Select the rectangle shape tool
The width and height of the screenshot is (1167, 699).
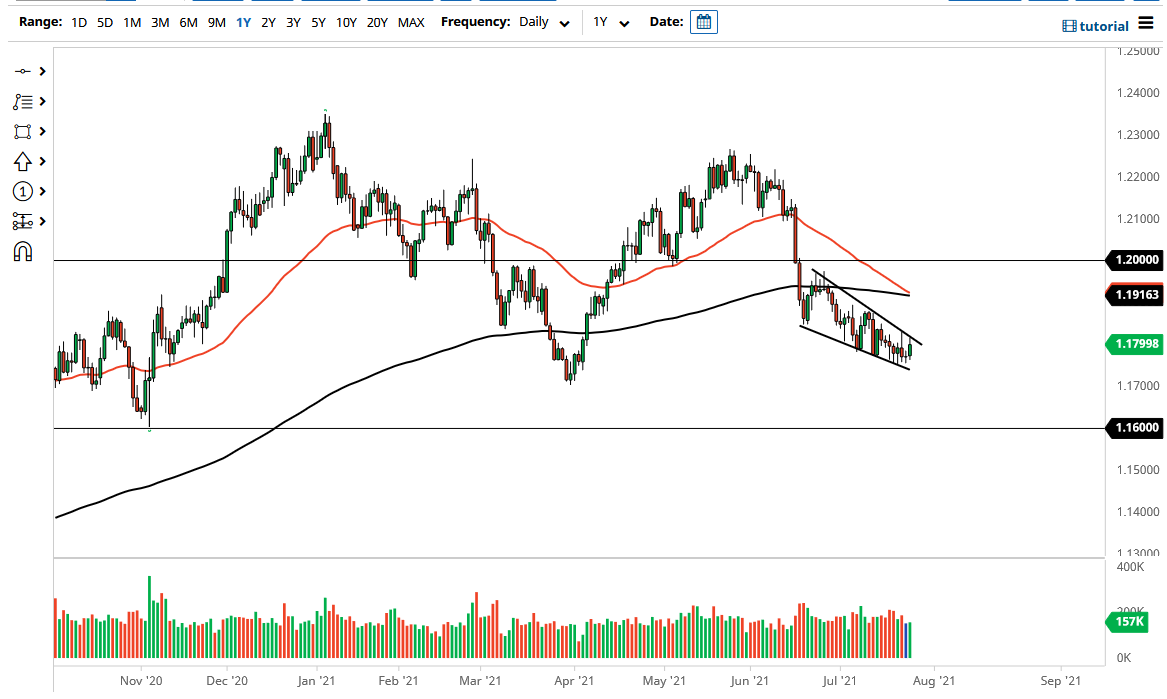click(22, 131)
